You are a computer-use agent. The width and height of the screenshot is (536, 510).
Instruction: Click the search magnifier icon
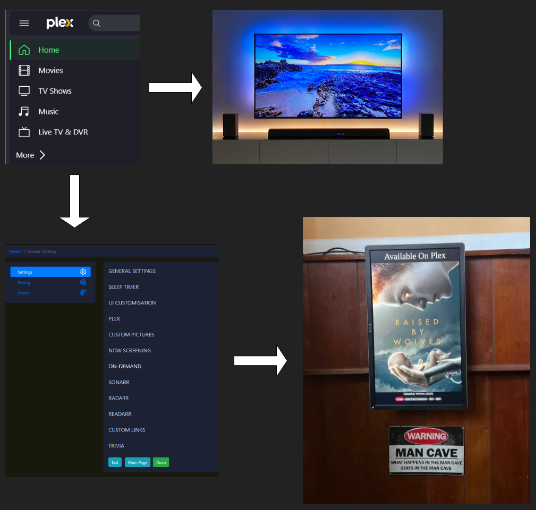(x=96, y=23)
